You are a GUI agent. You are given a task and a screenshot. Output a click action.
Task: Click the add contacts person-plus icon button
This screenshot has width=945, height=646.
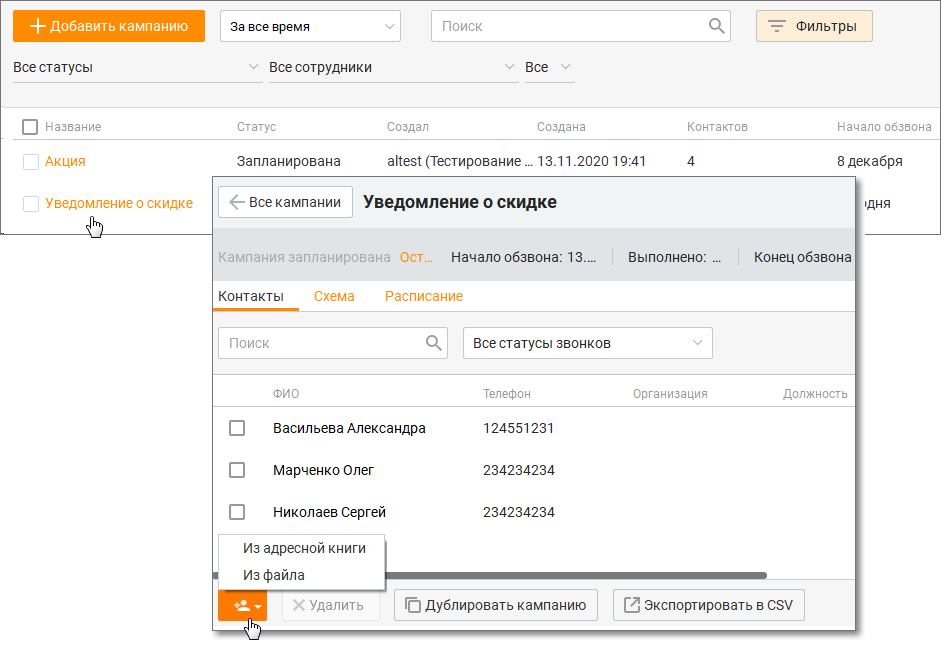tap(242, 605)
